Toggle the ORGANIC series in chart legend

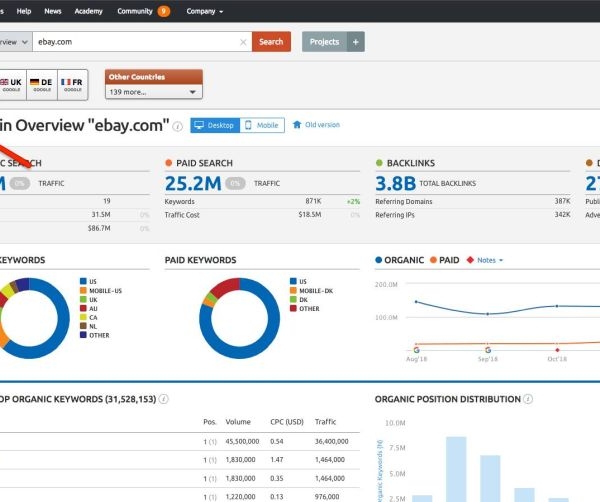pyautogui.click(x=400, y=260)
